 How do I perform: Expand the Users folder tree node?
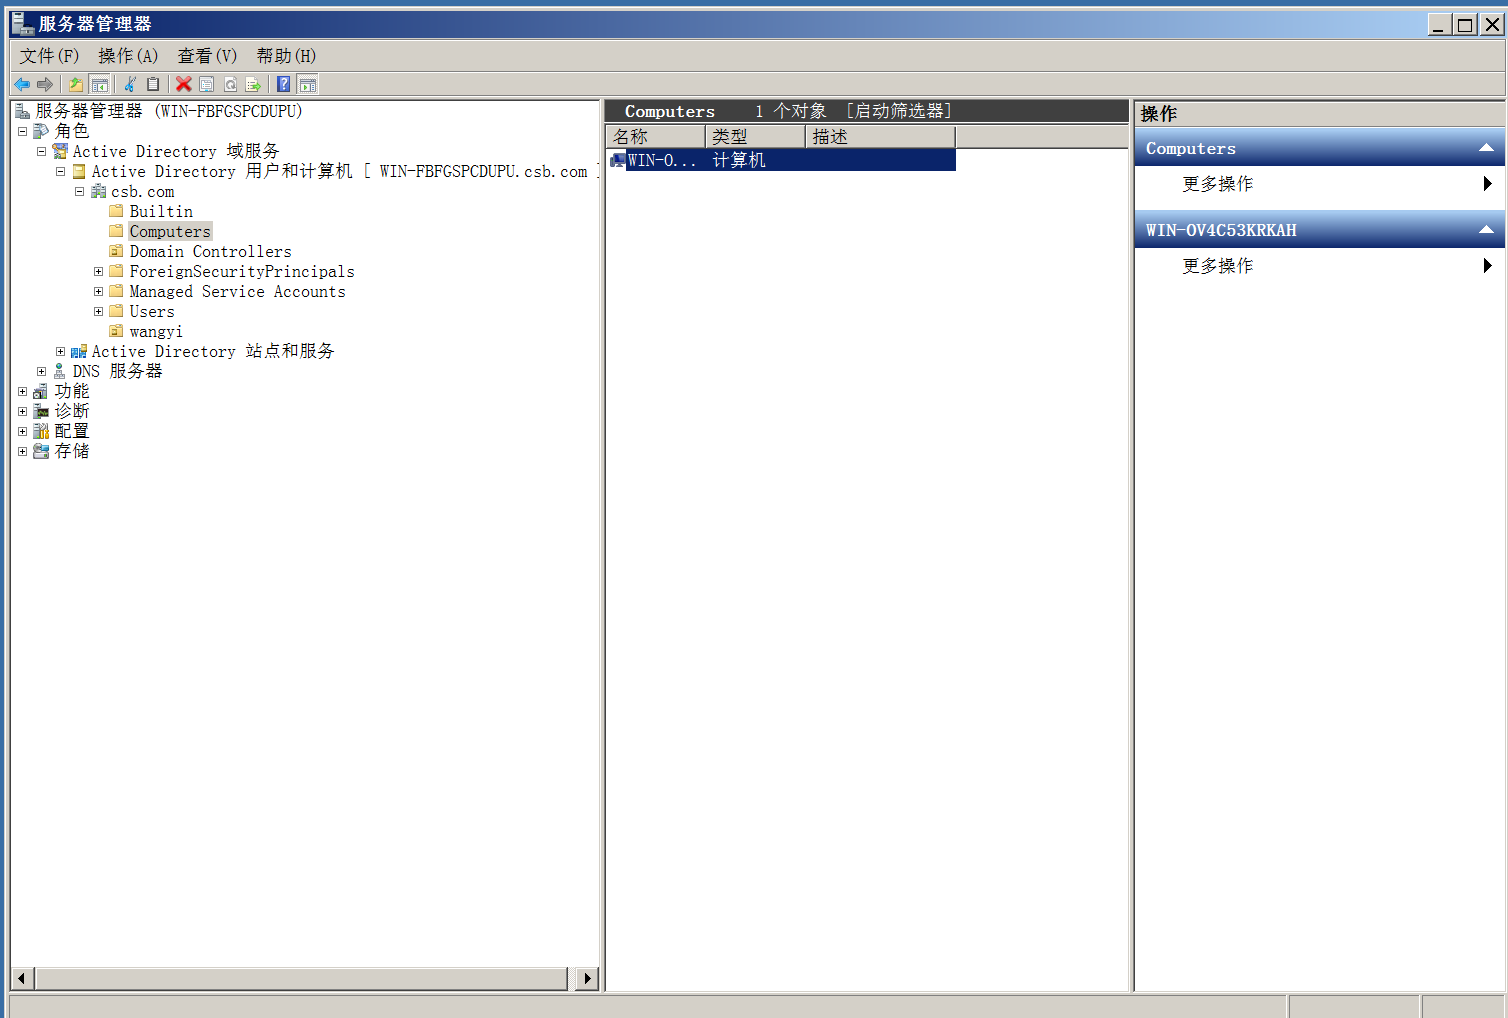coord(98,312)
